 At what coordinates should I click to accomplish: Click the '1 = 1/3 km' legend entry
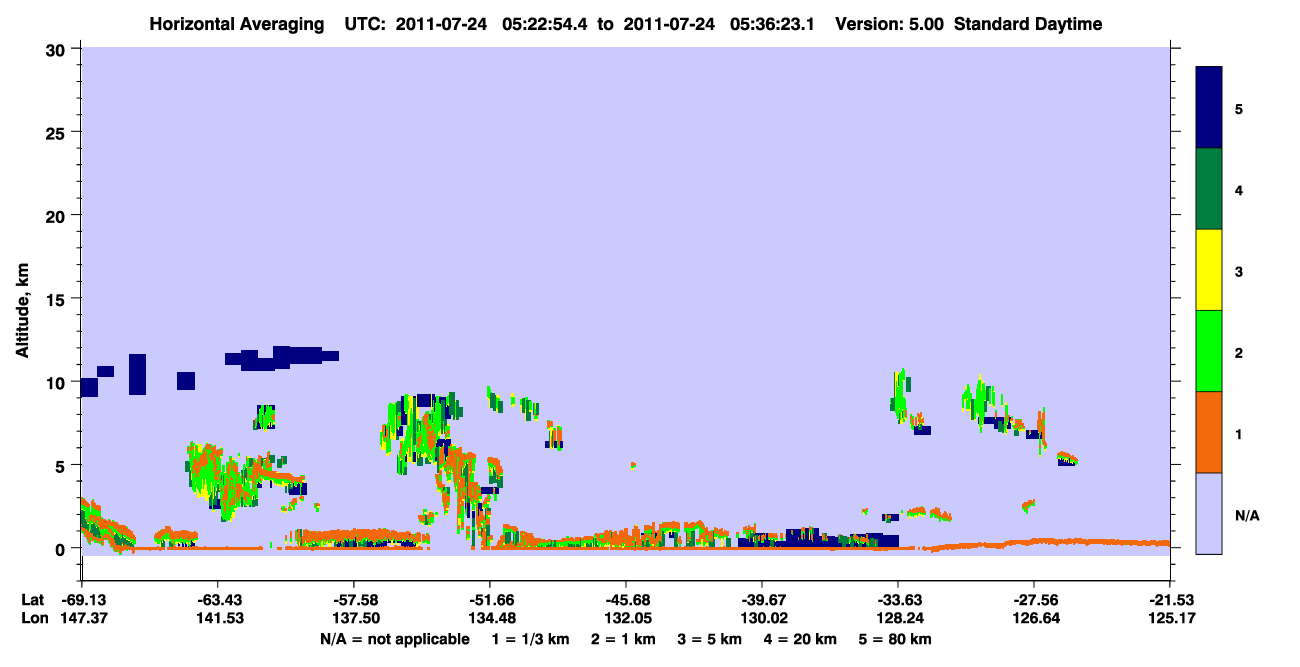531,639
